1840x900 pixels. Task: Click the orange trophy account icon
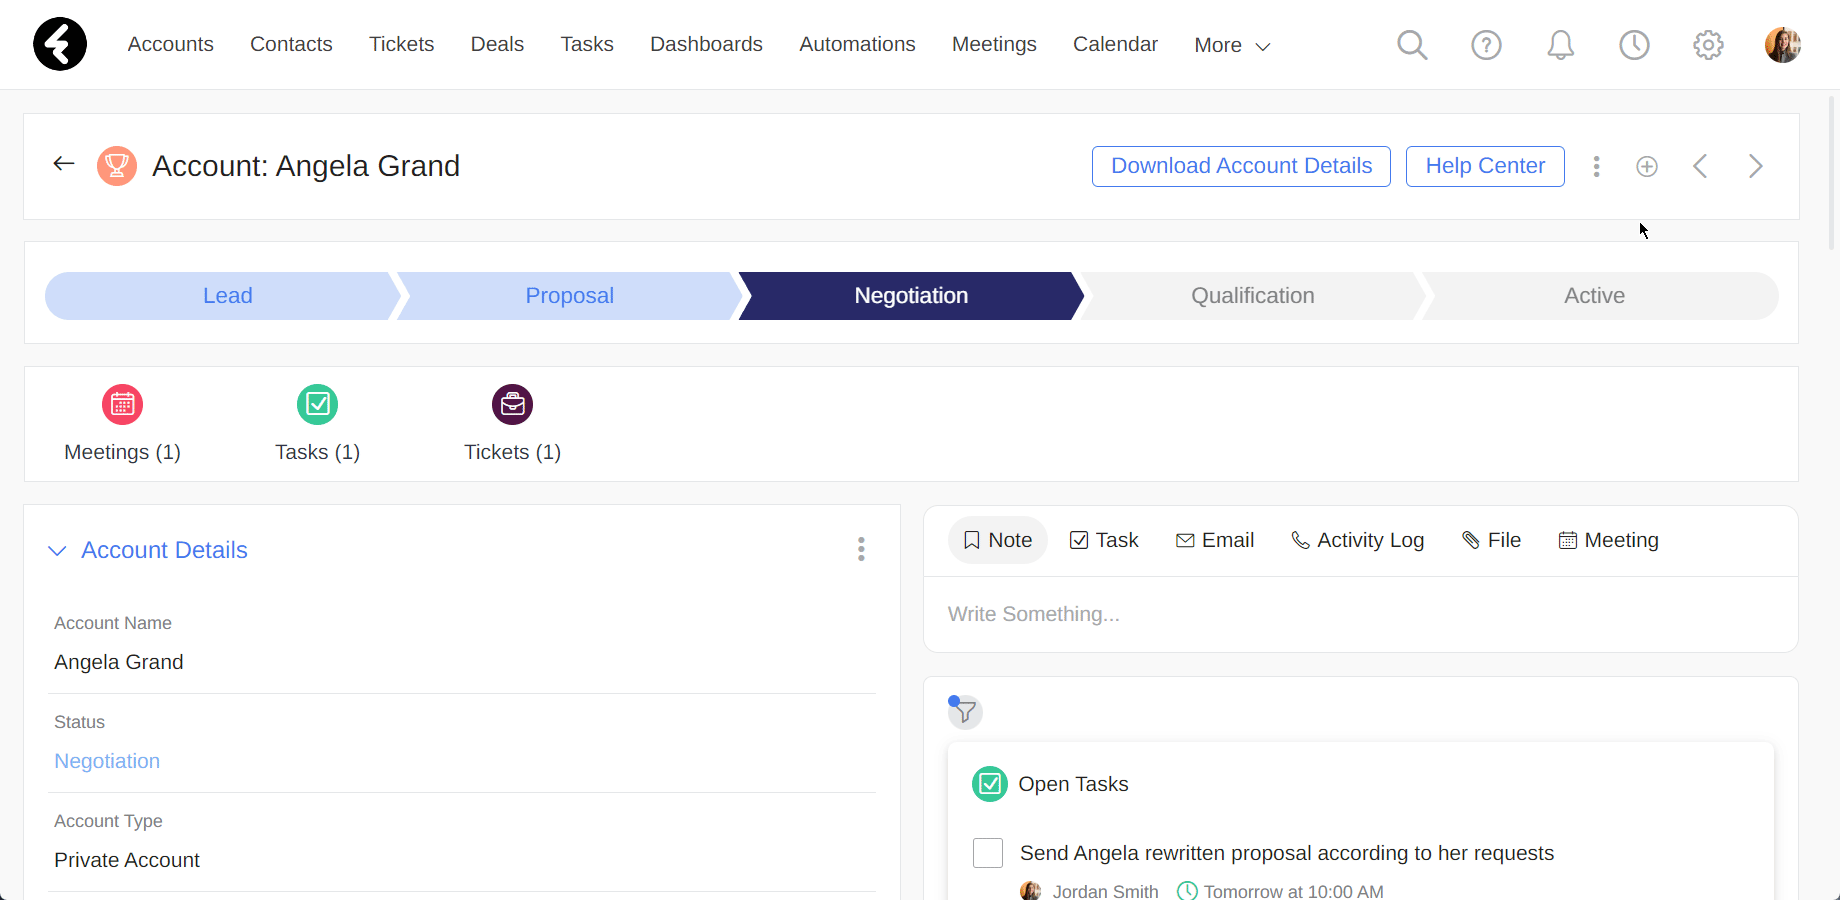point(117,166)
